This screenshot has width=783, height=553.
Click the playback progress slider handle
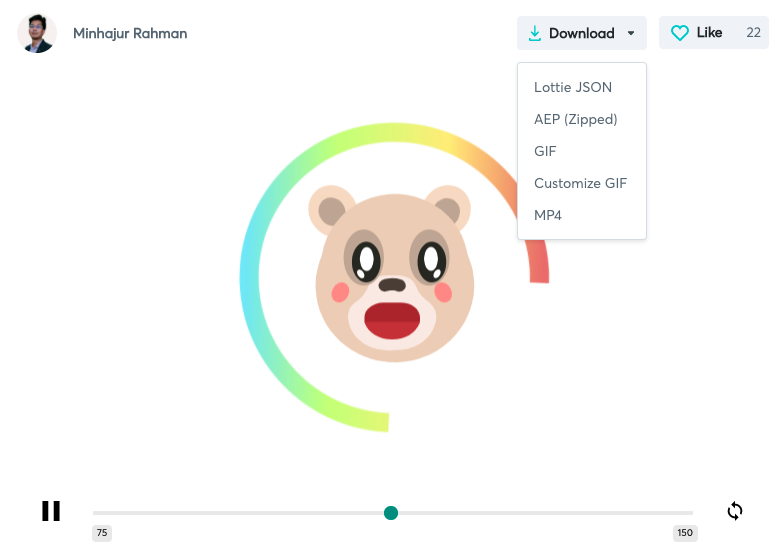391,513
